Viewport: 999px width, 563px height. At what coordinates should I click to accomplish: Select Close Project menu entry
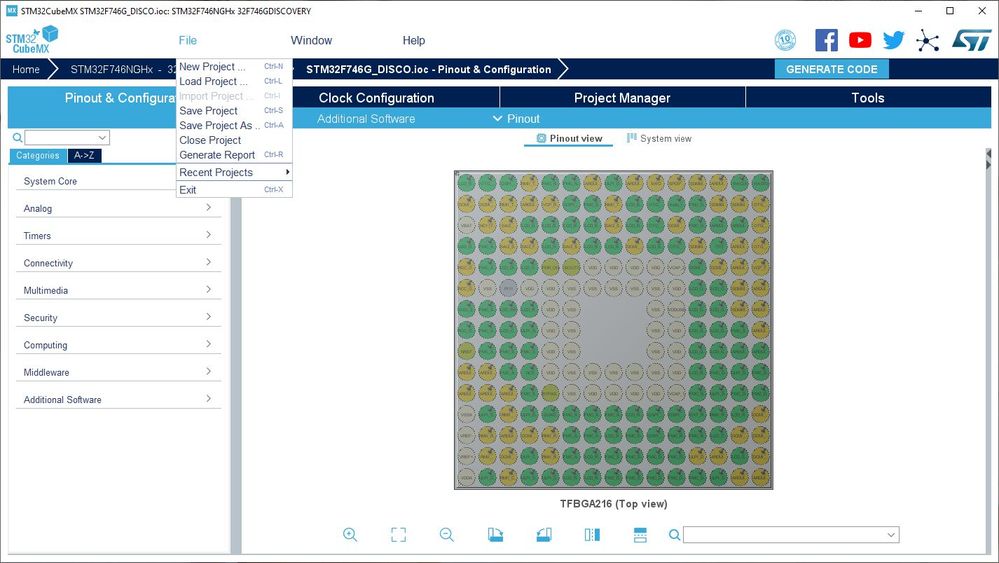click(234, 139)
